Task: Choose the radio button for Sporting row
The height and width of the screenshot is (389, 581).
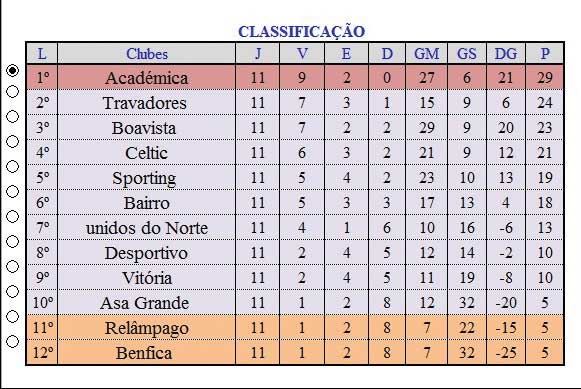Action: pyautogui.click(x=13, y=166)
